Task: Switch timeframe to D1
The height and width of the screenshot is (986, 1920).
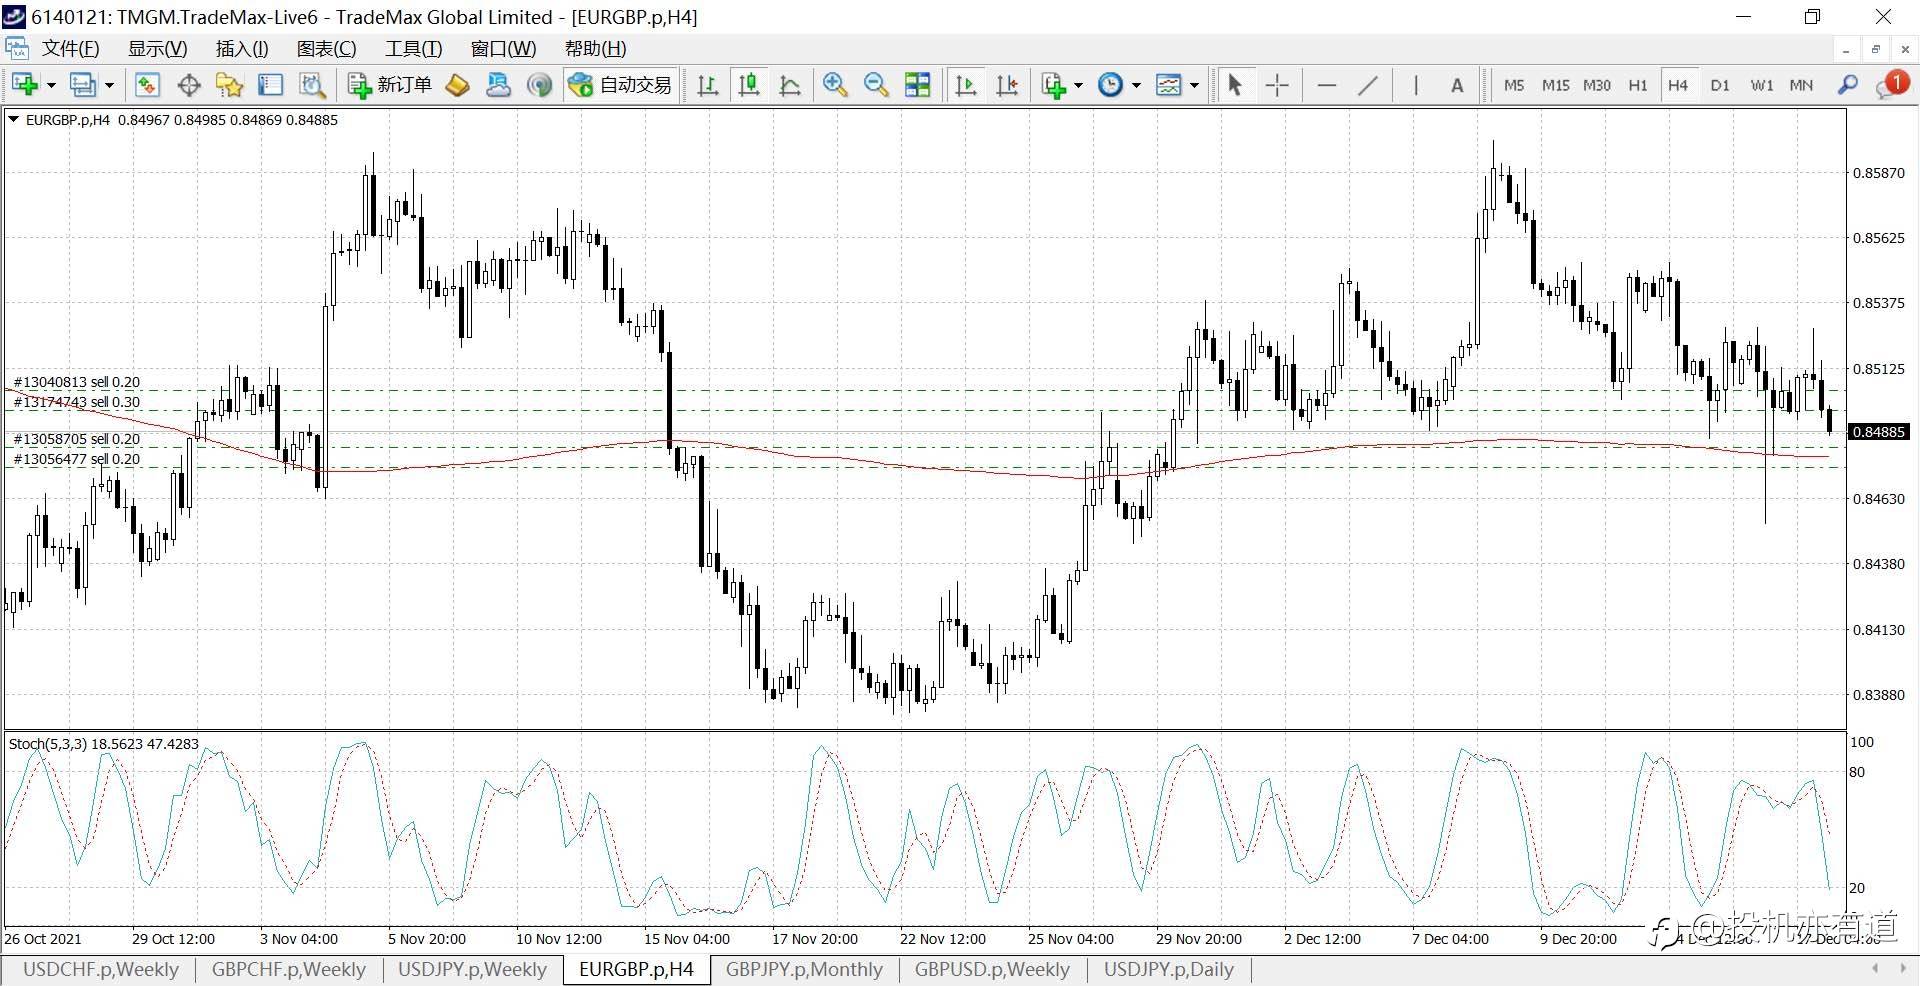Action: pyautogui.click(x=1719, y=85)
